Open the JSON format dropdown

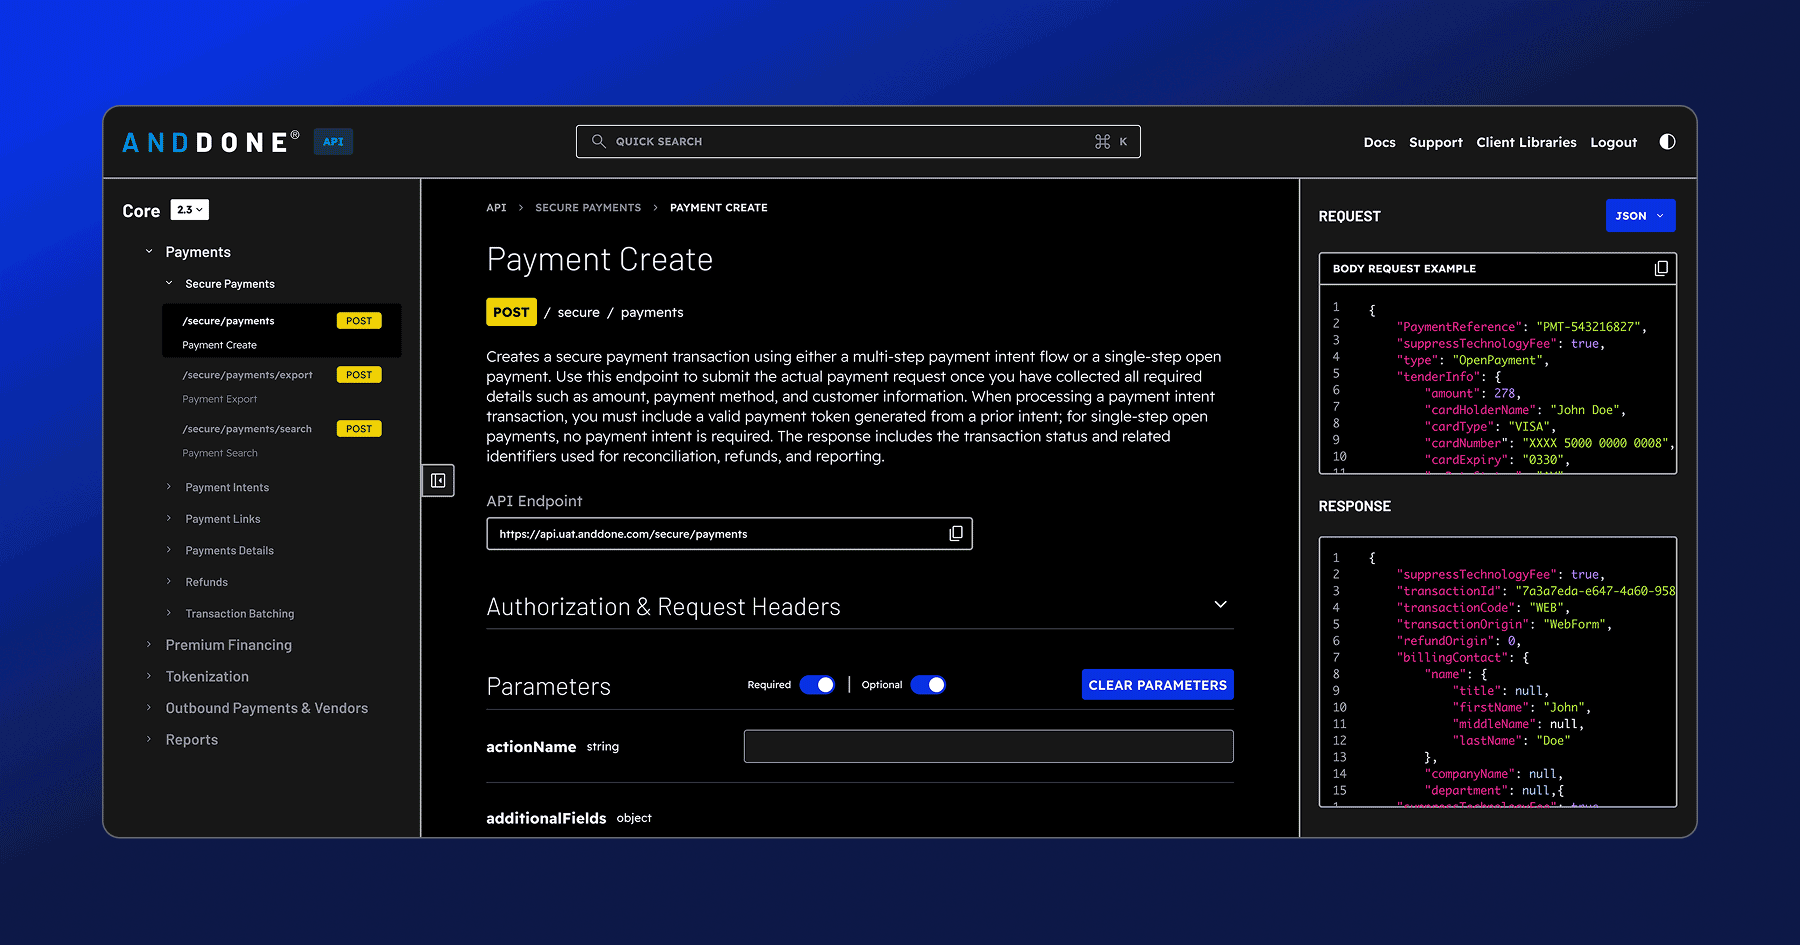point(1639,215)
